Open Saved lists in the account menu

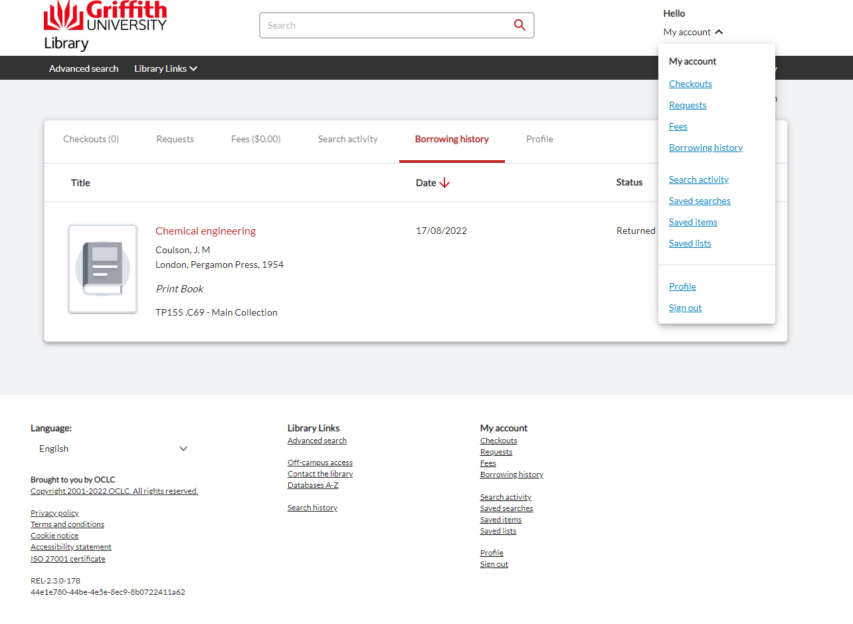pos(689,243)
